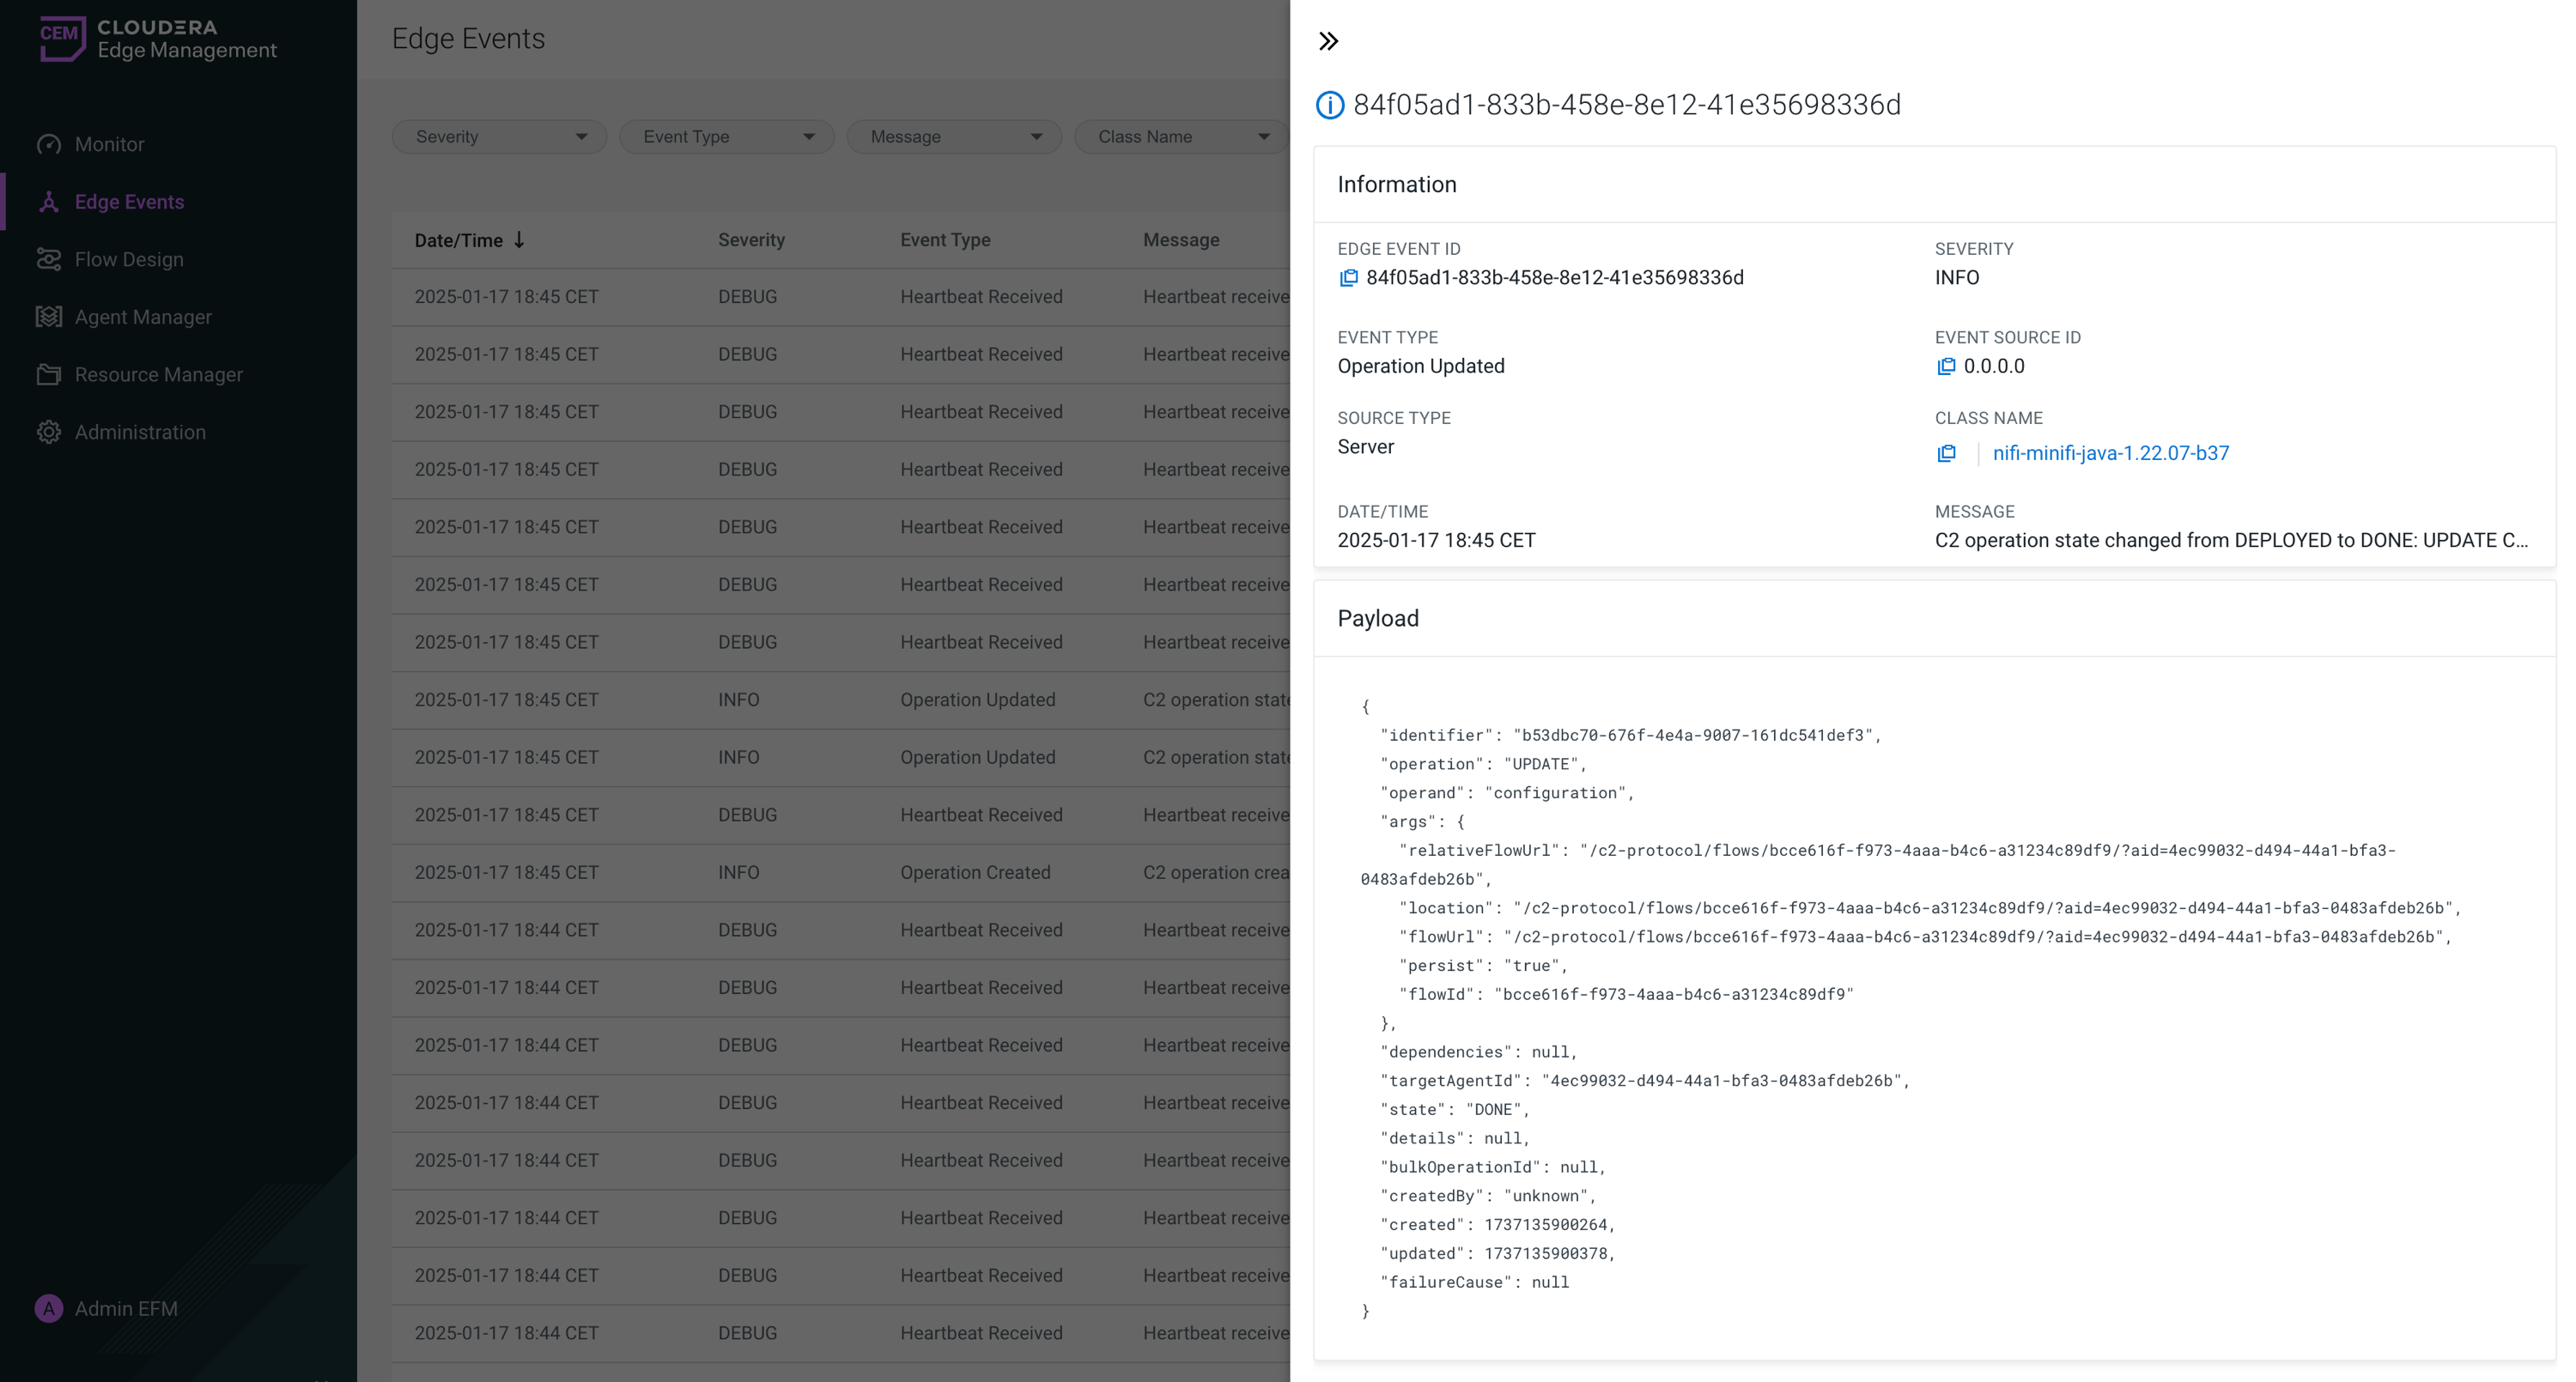This screenshot has width=2576, height=1382.
Task: Click the Severity column header
Action: point(751,240)
